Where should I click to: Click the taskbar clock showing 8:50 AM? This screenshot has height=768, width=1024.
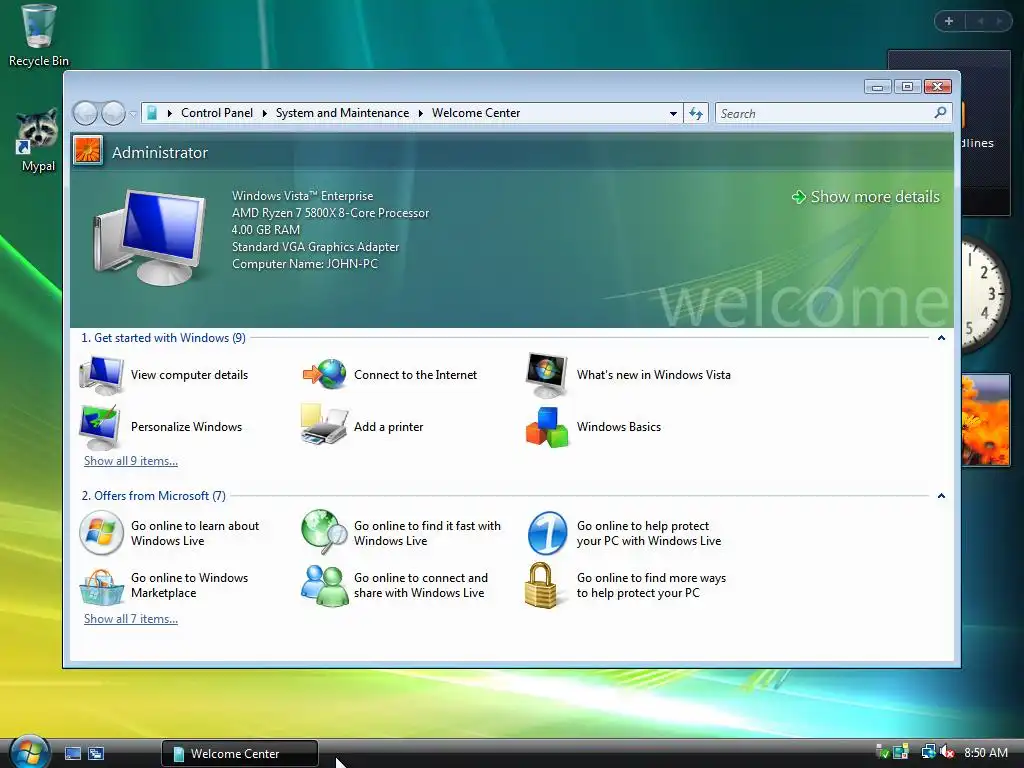click(986, 752)
